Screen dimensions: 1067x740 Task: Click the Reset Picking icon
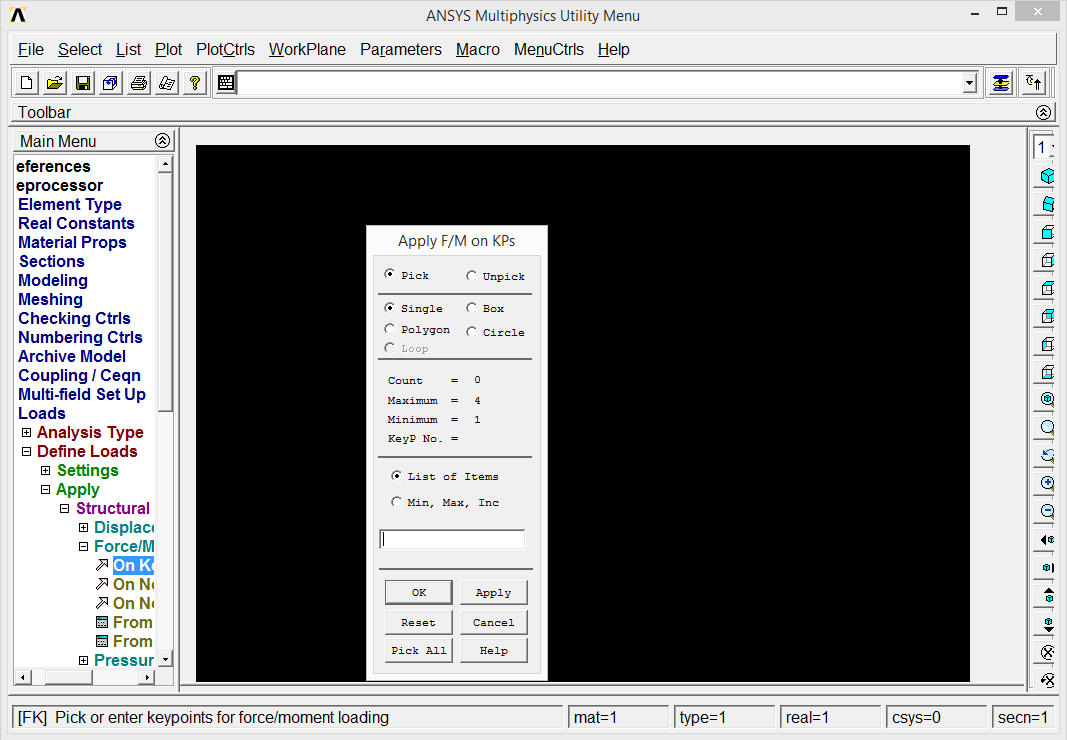(x=1033, y=83)
